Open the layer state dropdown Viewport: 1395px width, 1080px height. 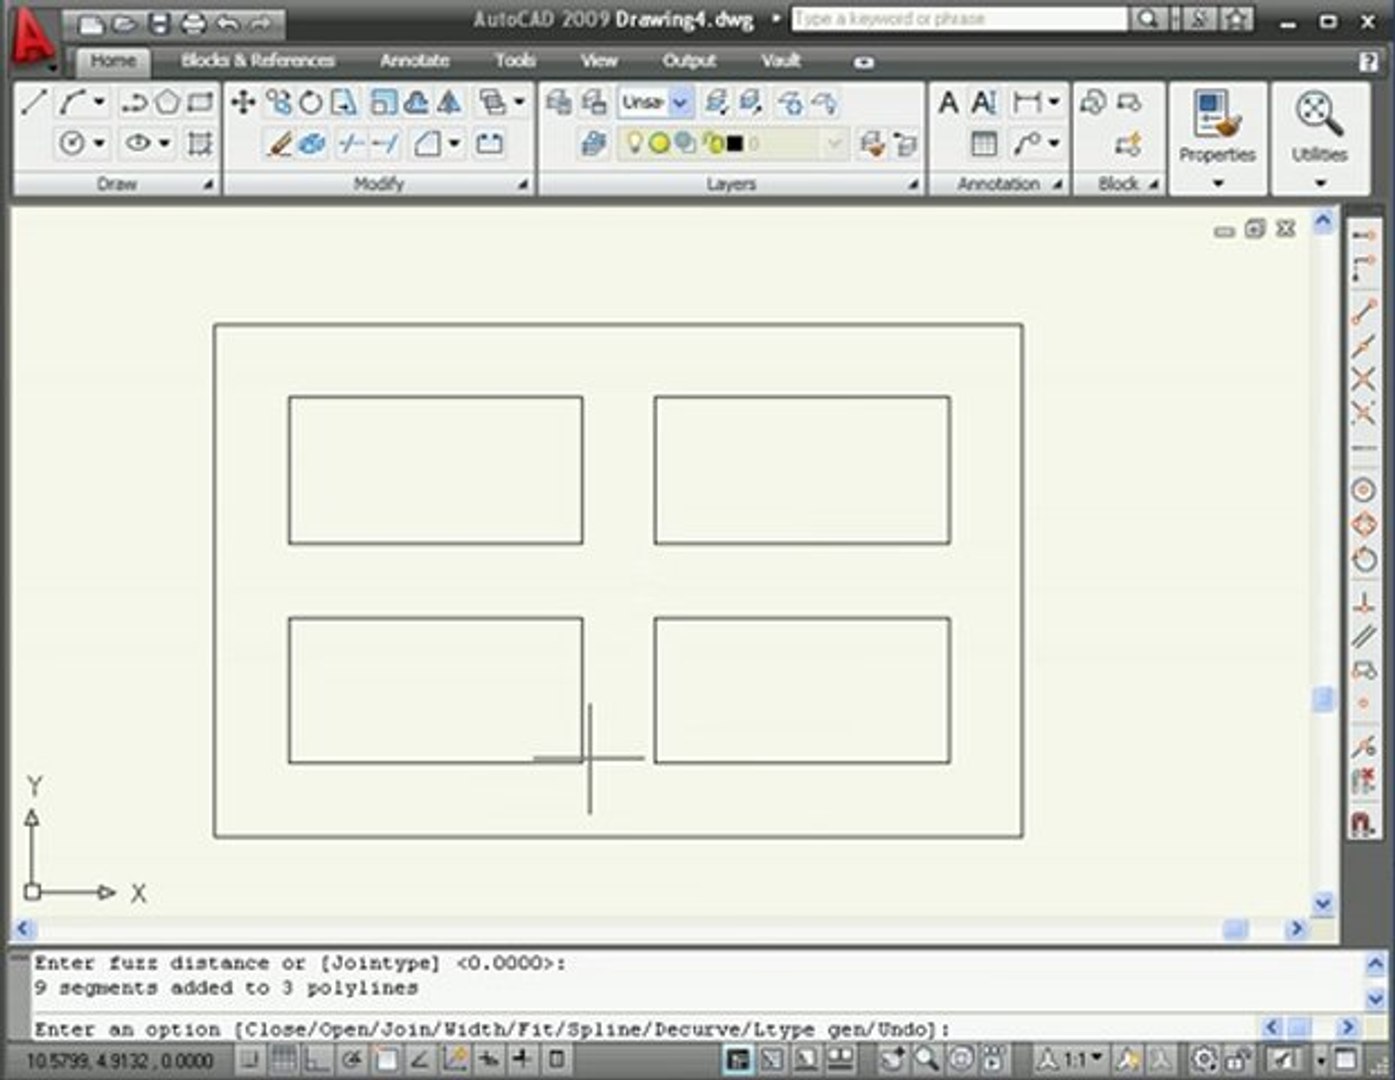(680, 102)
